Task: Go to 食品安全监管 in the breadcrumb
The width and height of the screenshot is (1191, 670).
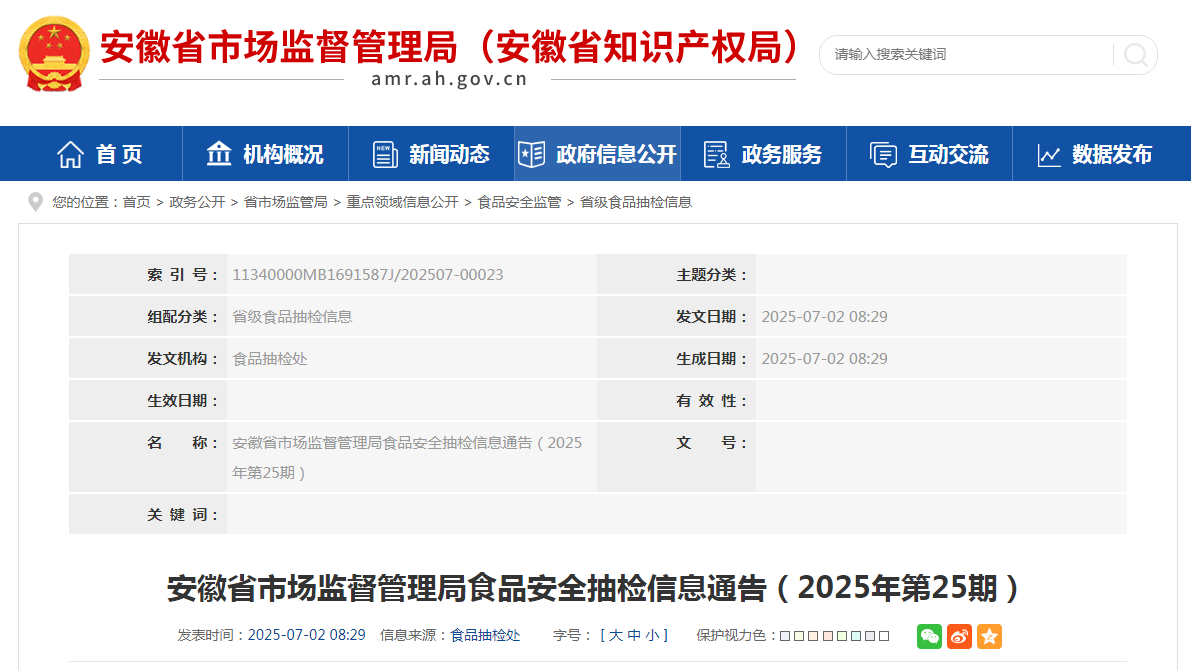Action: click(x=519, y=202)
